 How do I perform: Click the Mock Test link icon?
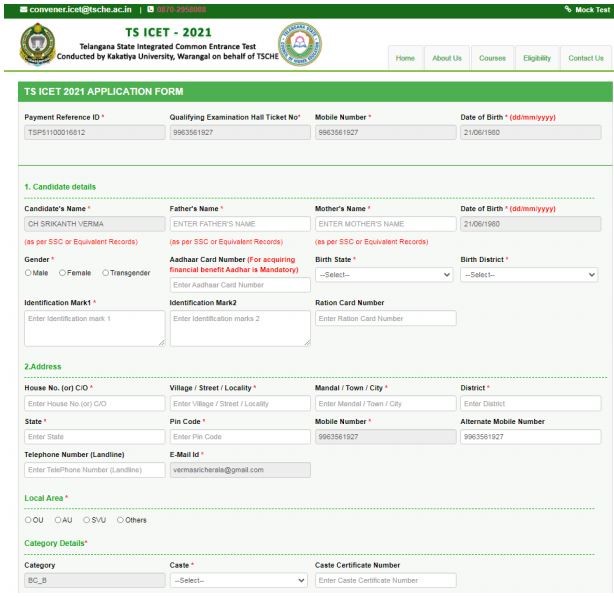click(568, 9)
